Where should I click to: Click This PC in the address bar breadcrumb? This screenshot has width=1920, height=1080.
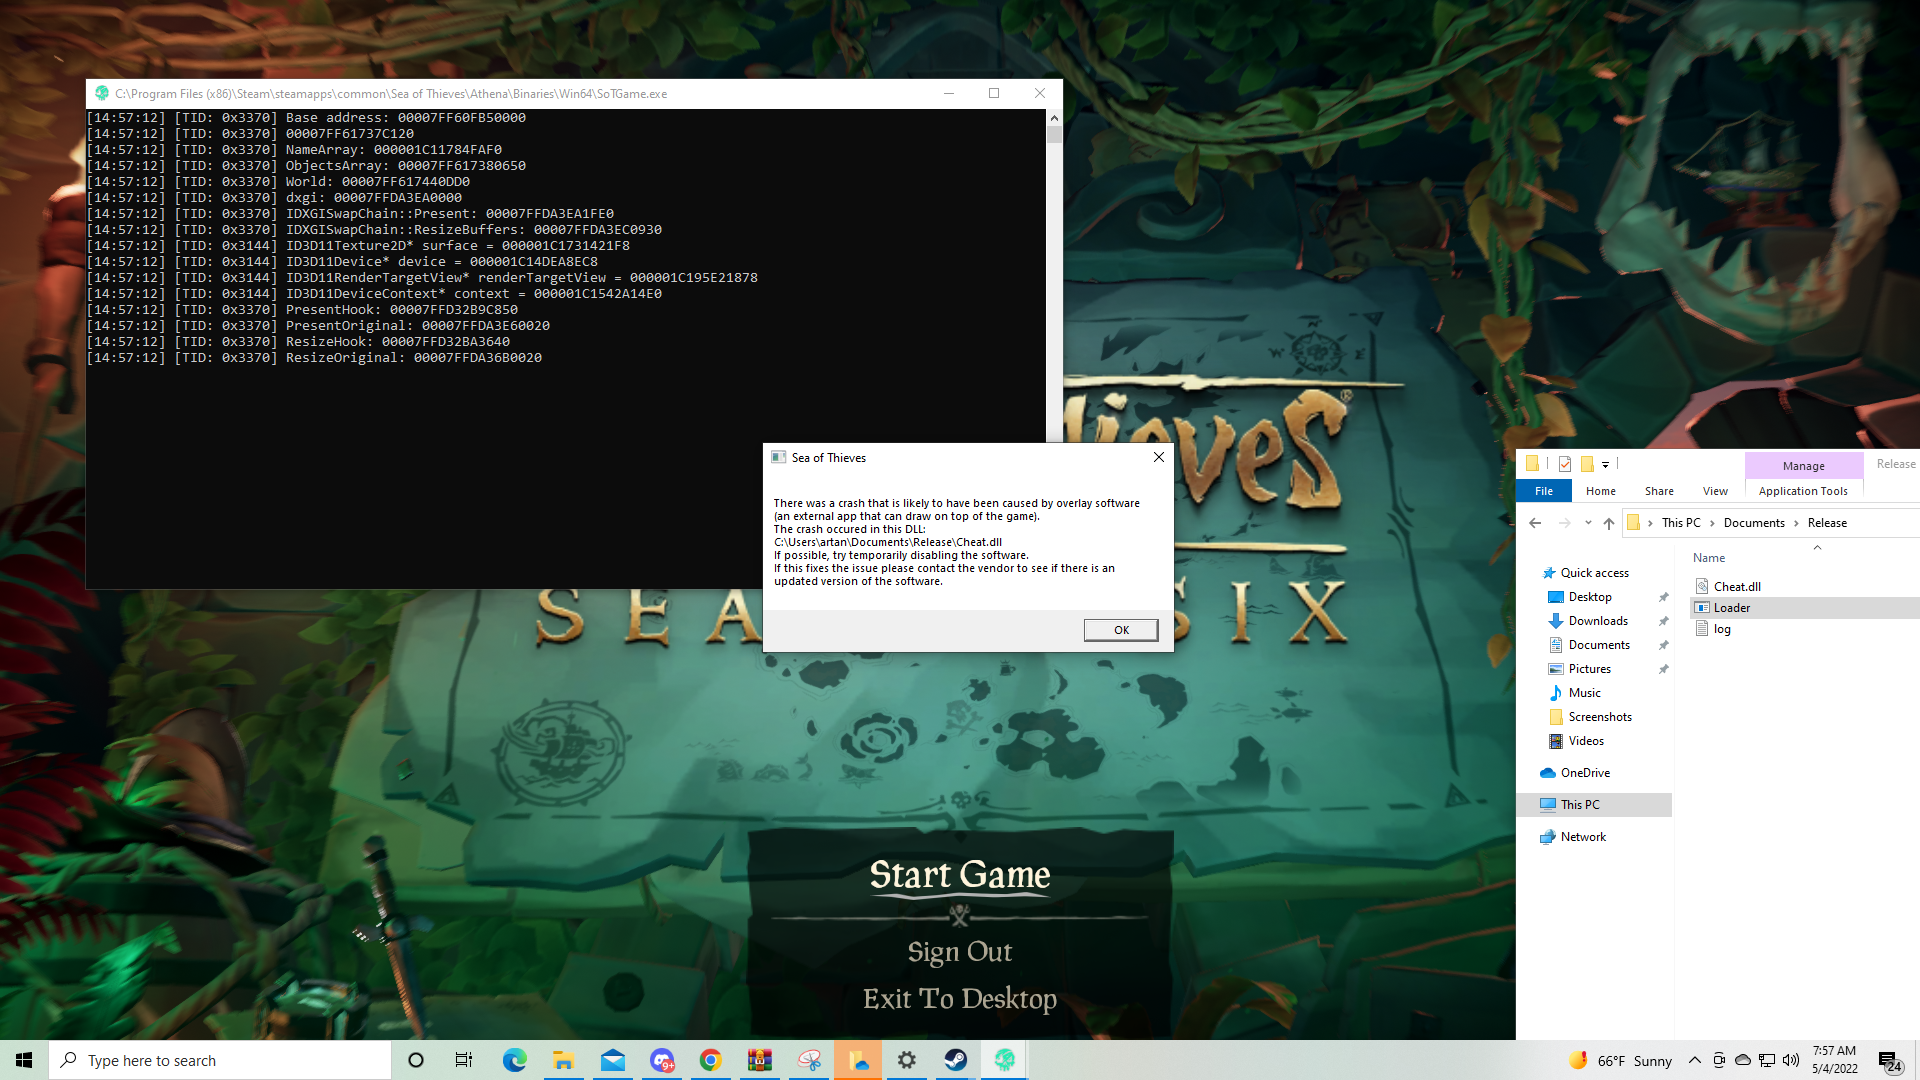click(x=1681, y=523)
